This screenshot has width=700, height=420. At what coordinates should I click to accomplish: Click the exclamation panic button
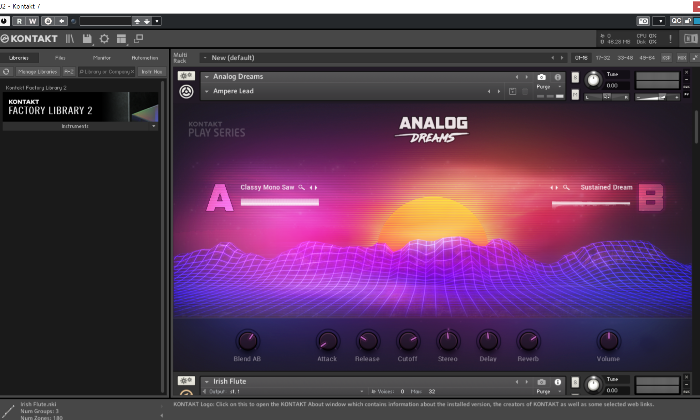point(670,39)
